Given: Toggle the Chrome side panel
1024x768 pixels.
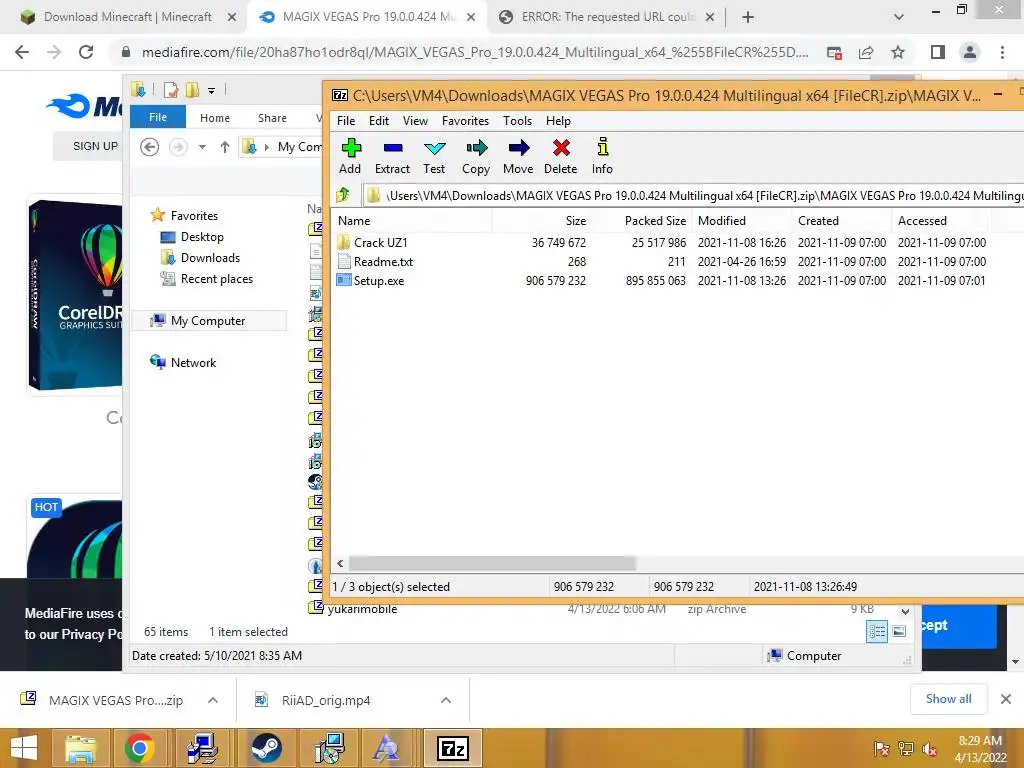Looking at the screenshot, I should point(938,52).
